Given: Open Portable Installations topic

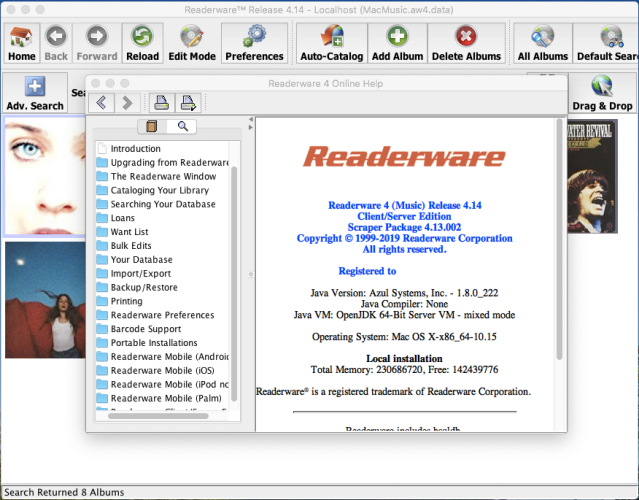Looking at the screenshot, I should click(x=154, y=343).
